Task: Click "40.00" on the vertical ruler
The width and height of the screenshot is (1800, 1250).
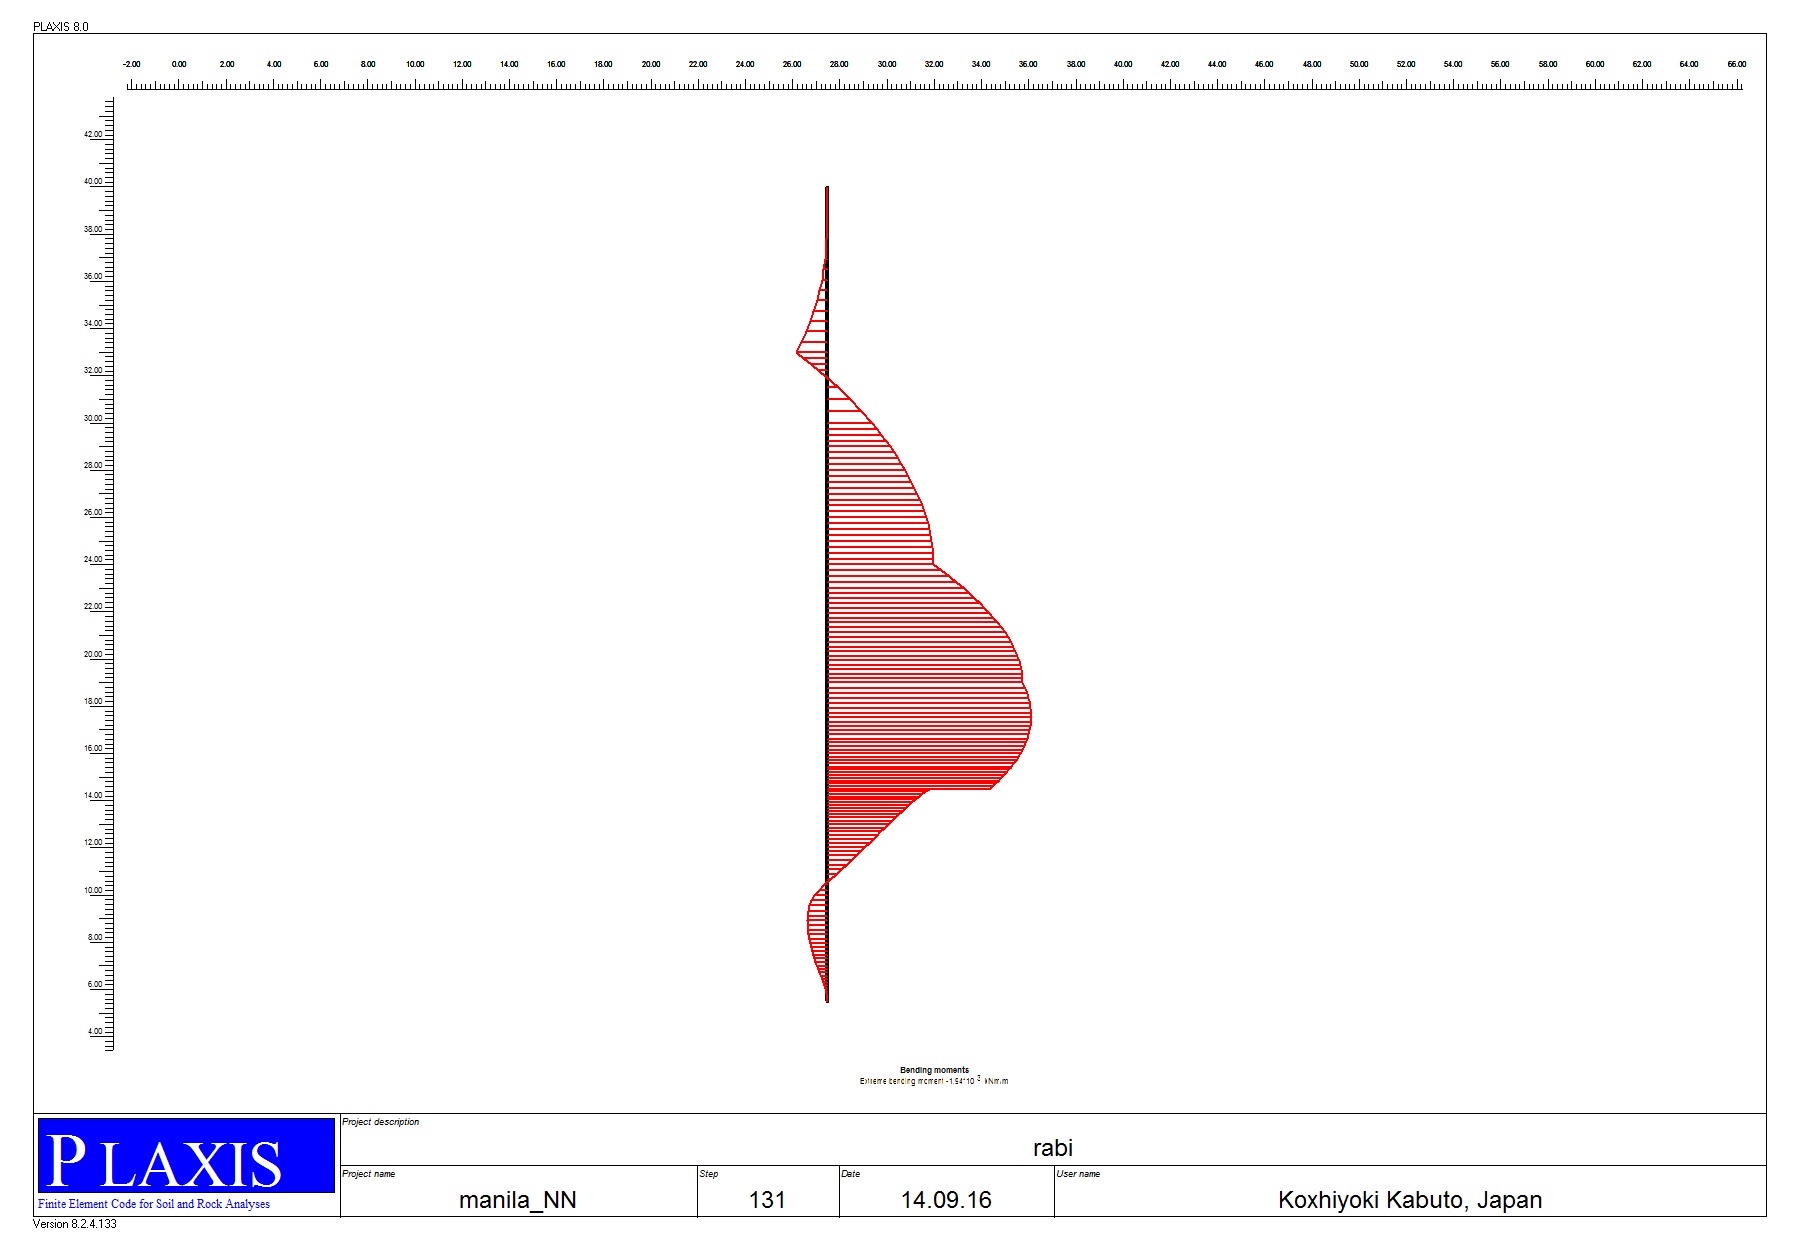Action: [93, 182]
